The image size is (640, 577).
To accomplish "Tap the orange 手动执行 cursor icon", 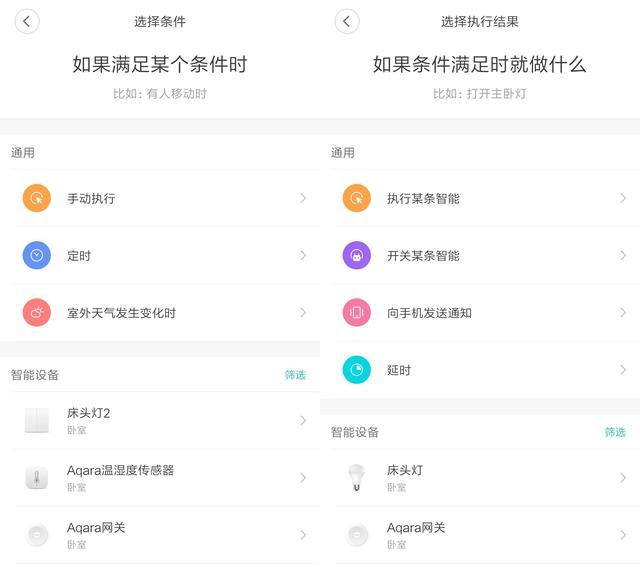I will click(x=37, y=198).
